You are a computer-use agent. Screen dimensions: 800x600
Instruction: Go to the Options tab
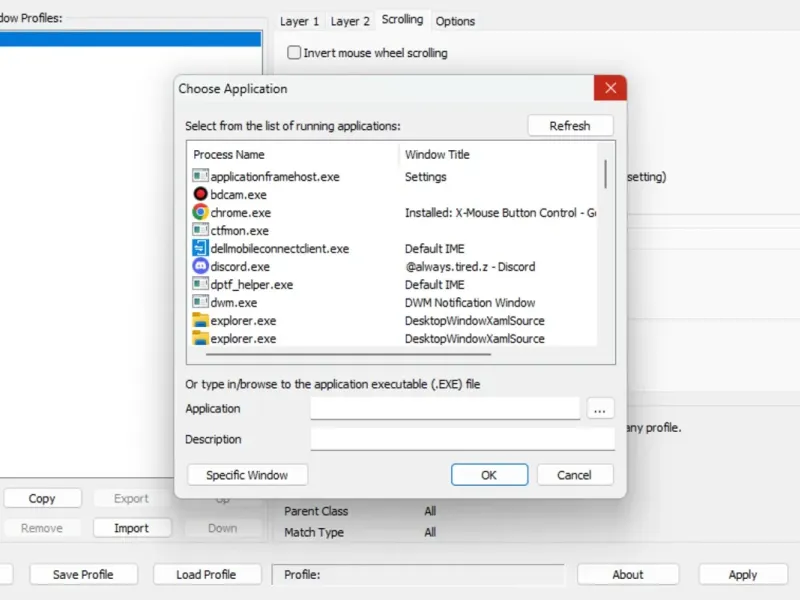455,21
